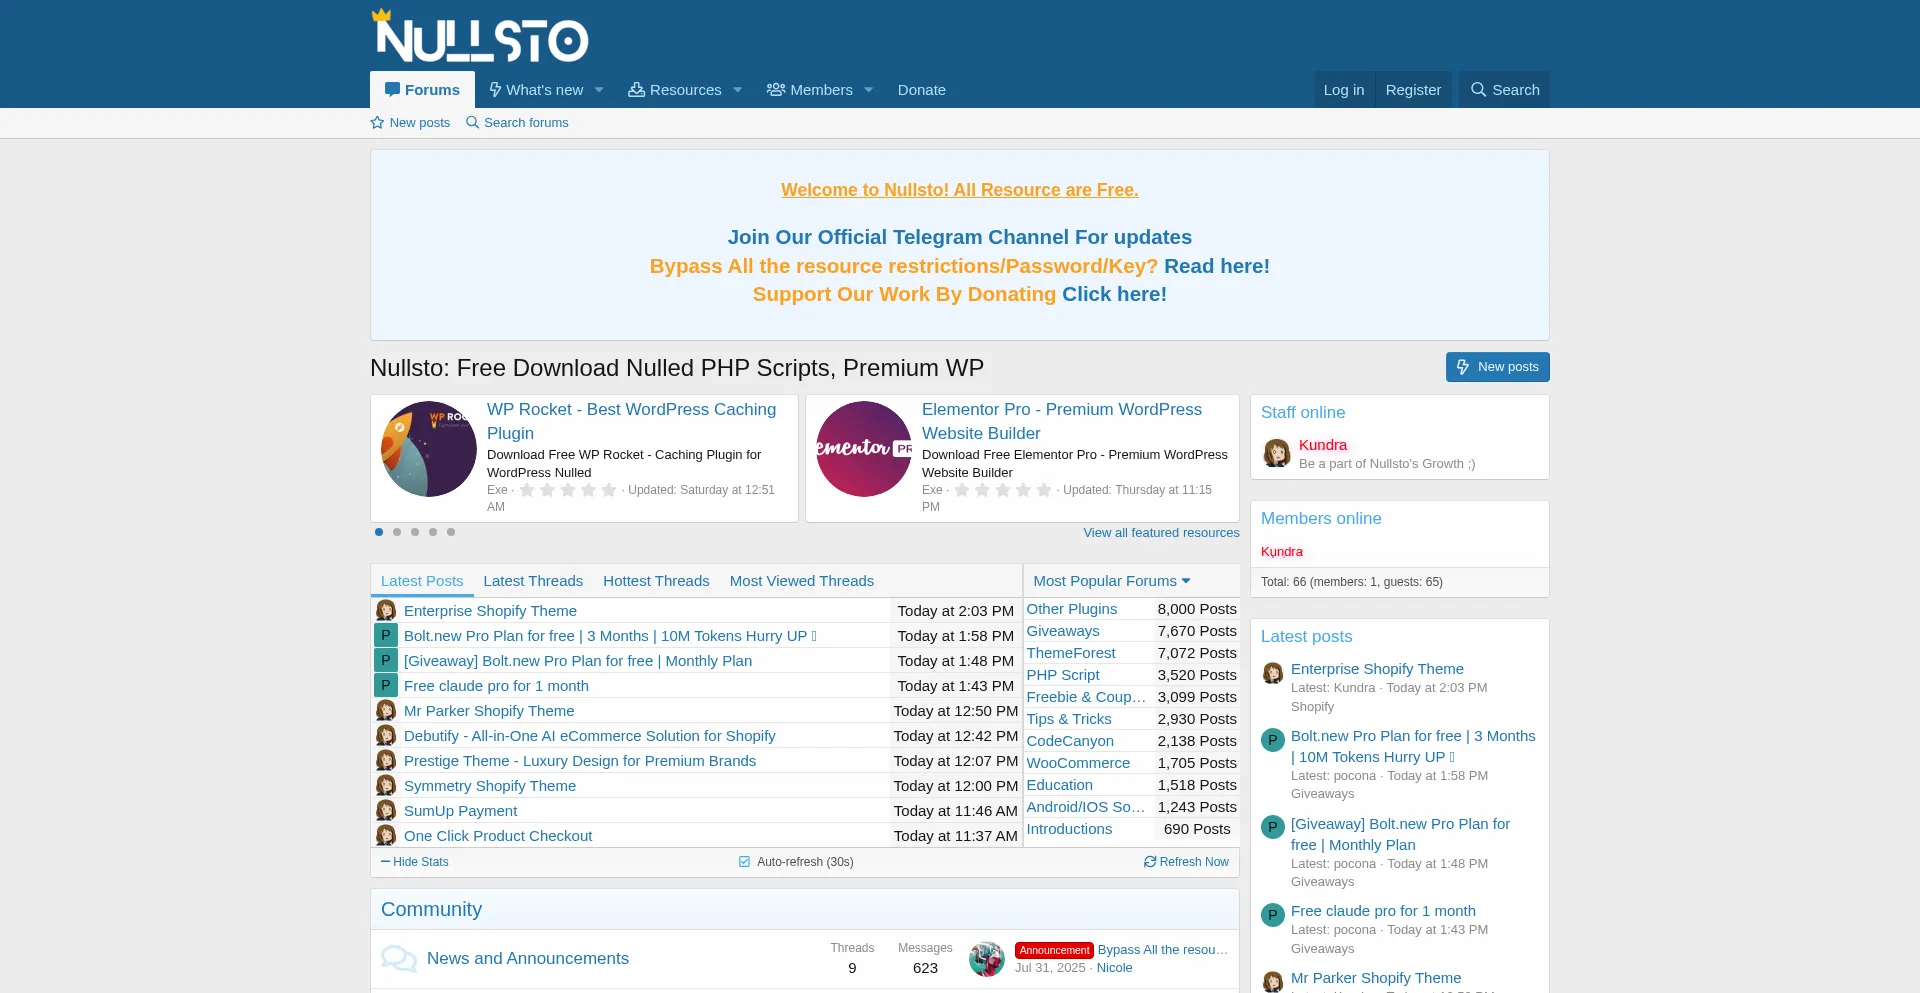This screenshot has height=993, width=1920.
Task: Click avatar beside Enterprise Shopify Theme post
Action: pos(386,610)
